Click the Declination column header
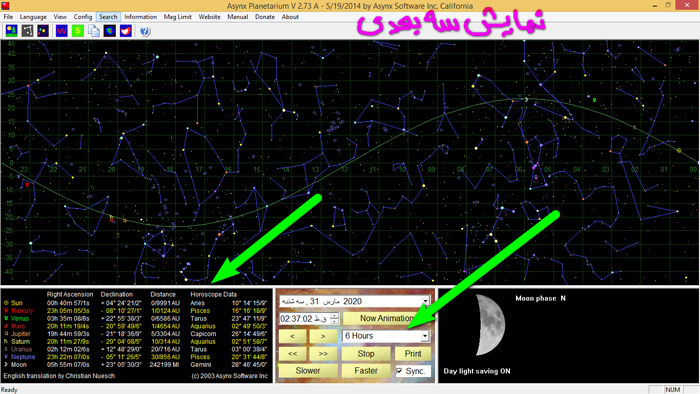Viewport: 700px width, 394px height. point(117,294)
